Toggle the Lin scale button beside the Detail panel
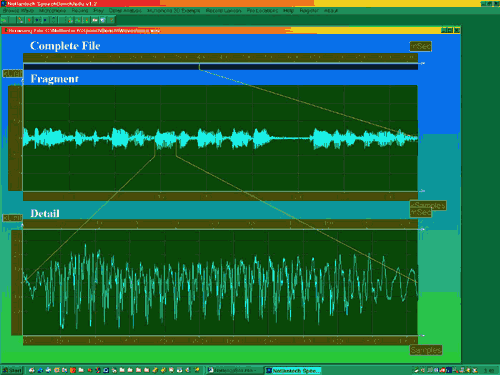 (x=13, y=218)
